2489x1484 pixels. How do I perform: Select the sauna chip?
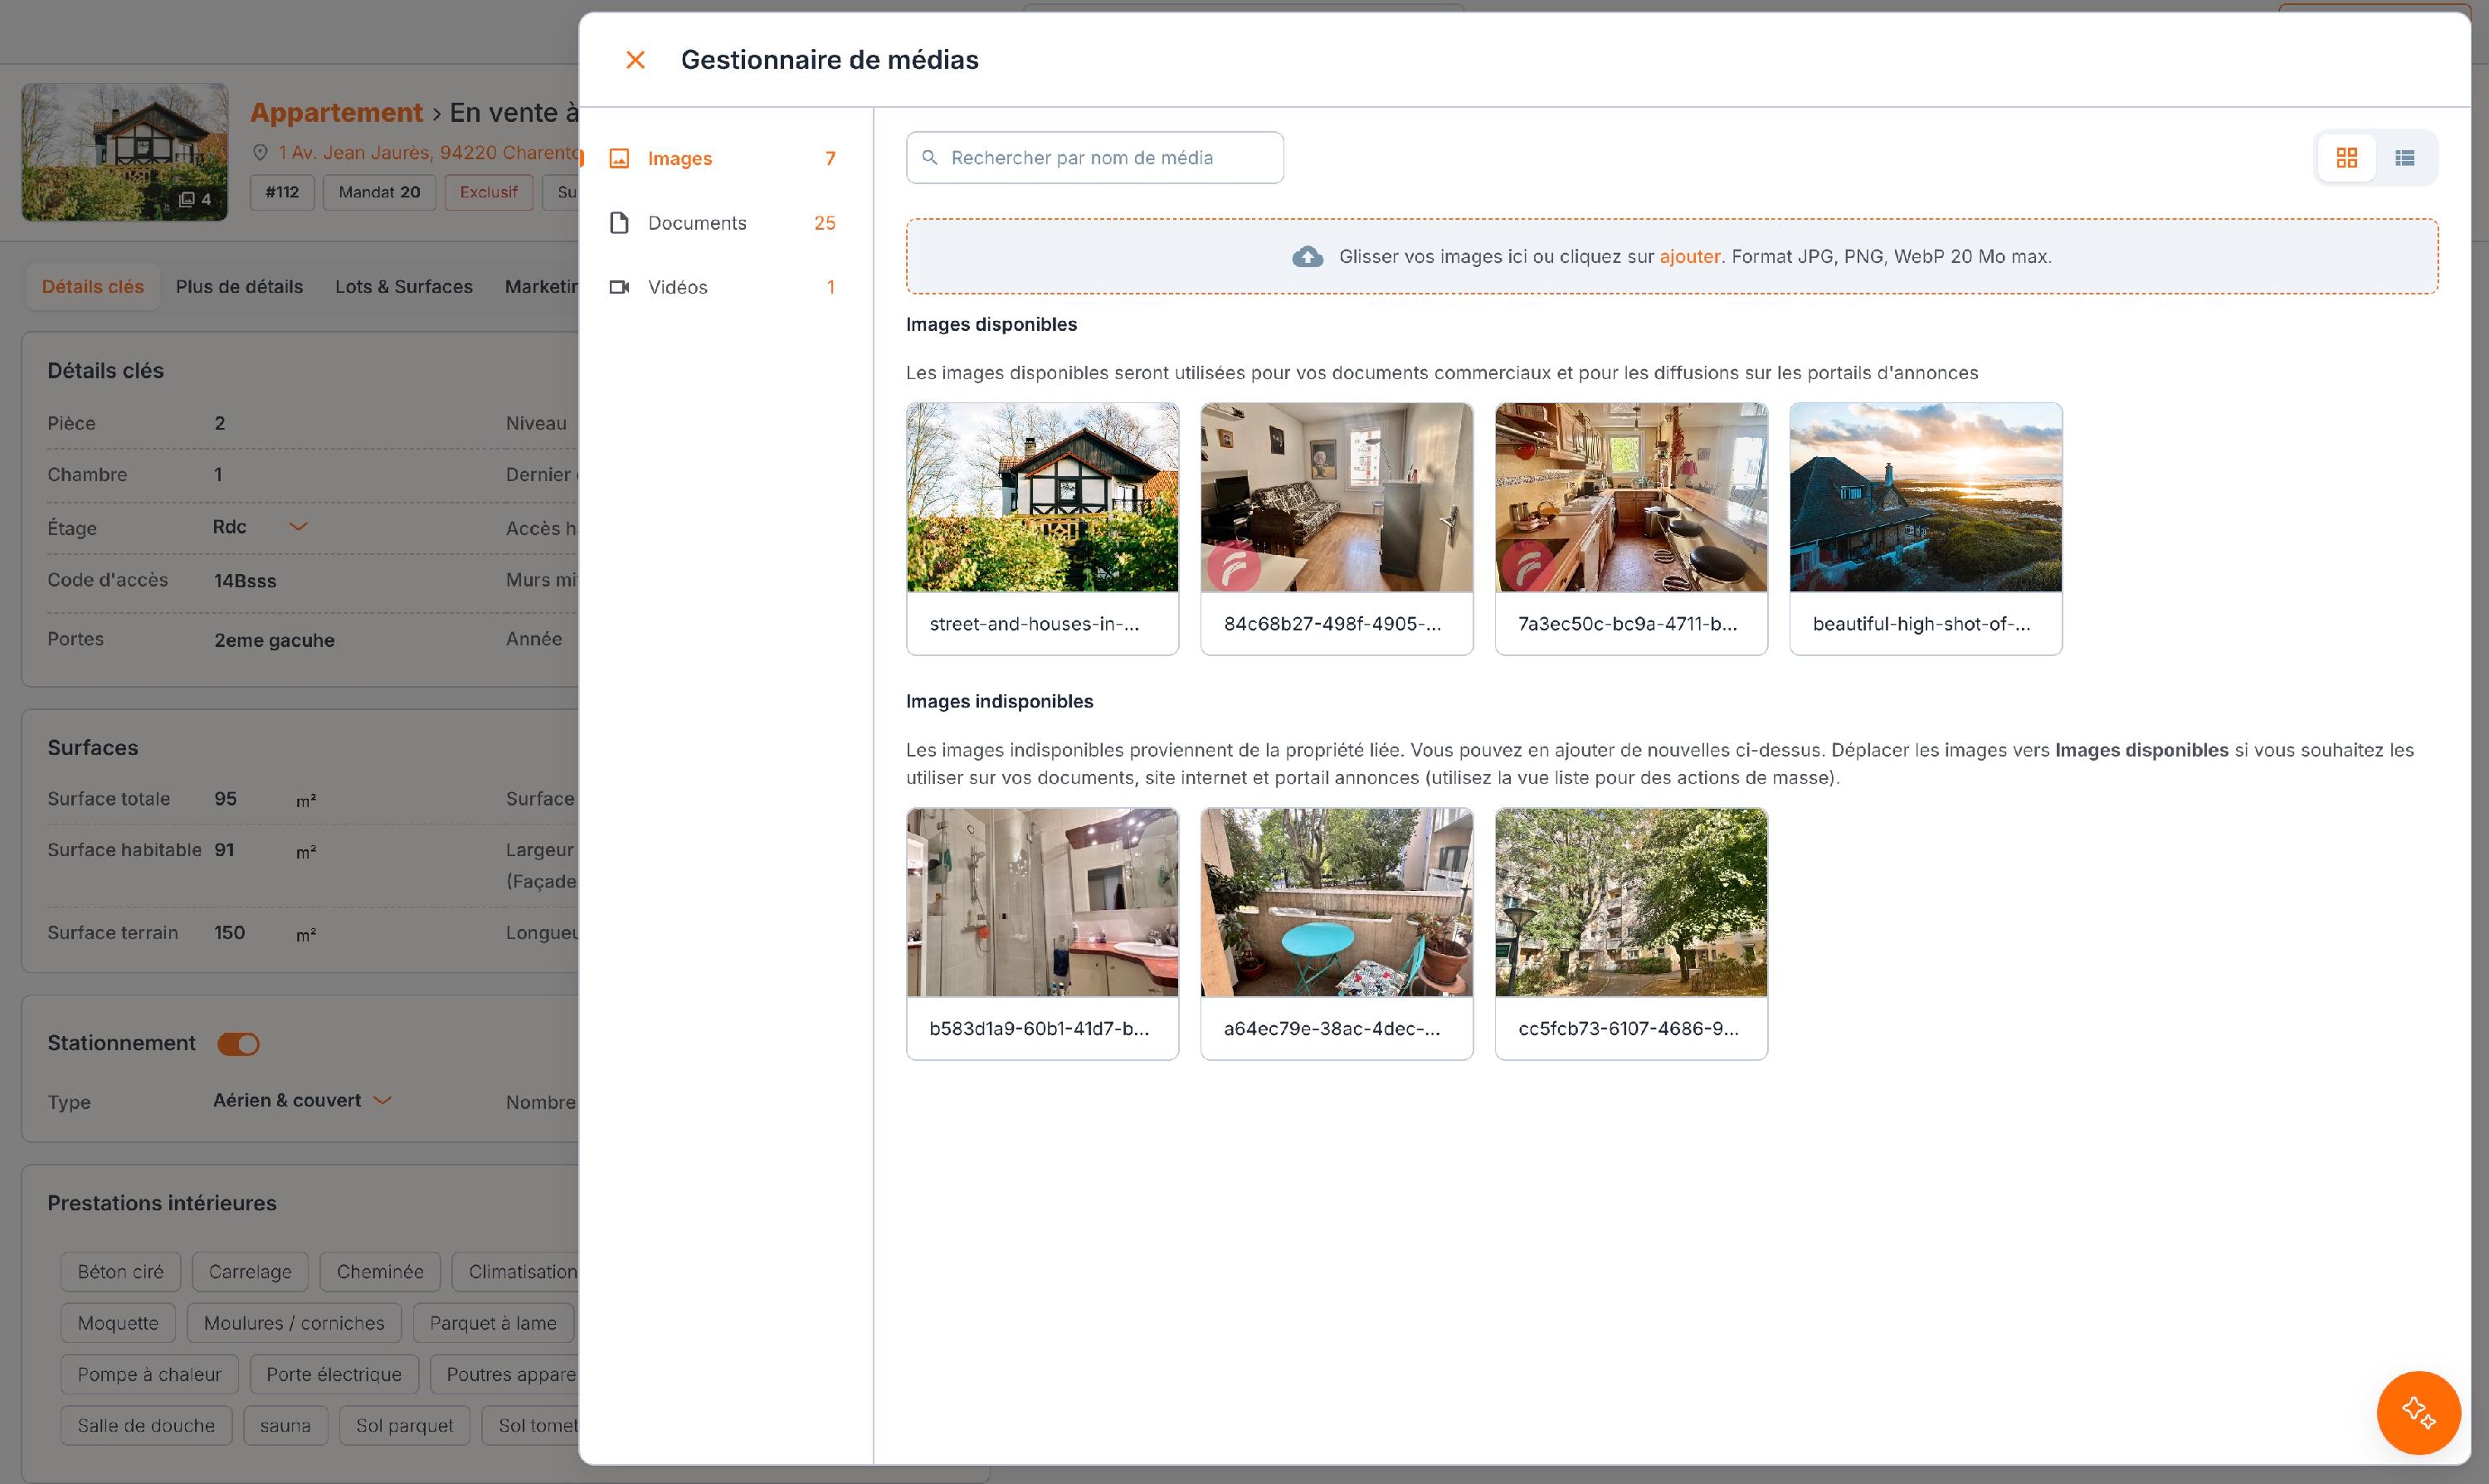tap(285, 1426)
